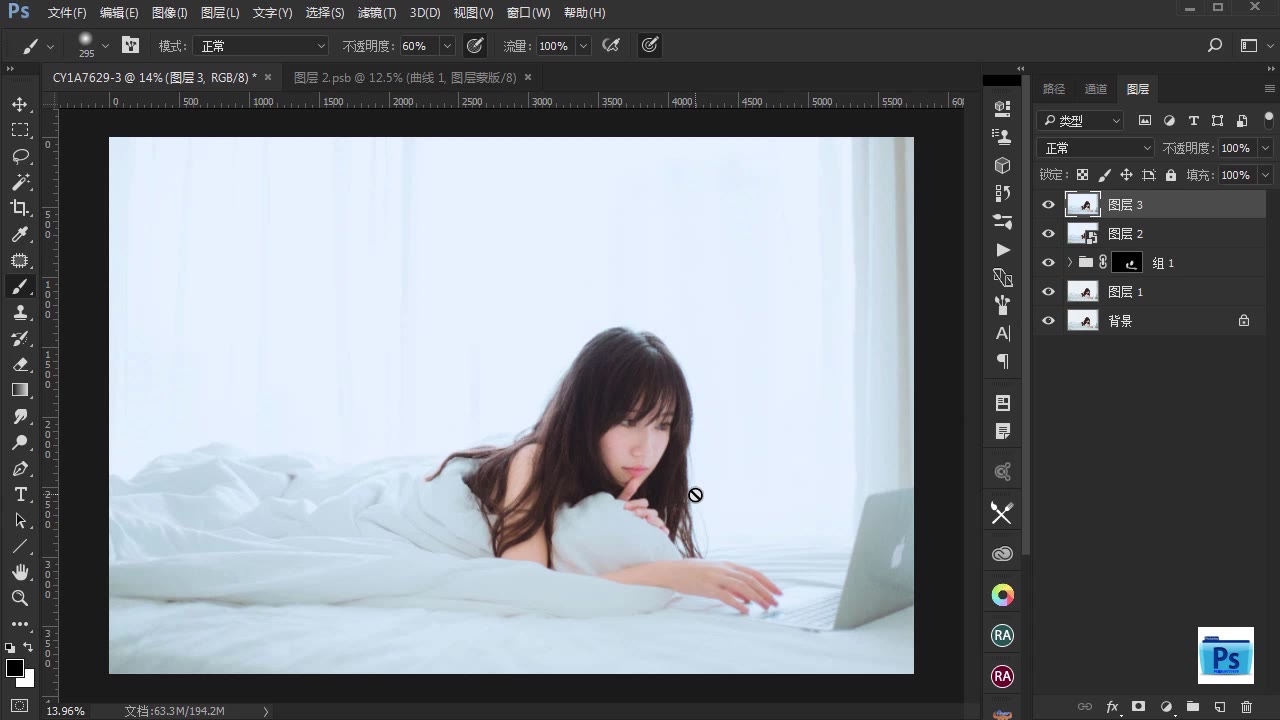Open the flow 流量 dropdown arrow

point(583,46)
